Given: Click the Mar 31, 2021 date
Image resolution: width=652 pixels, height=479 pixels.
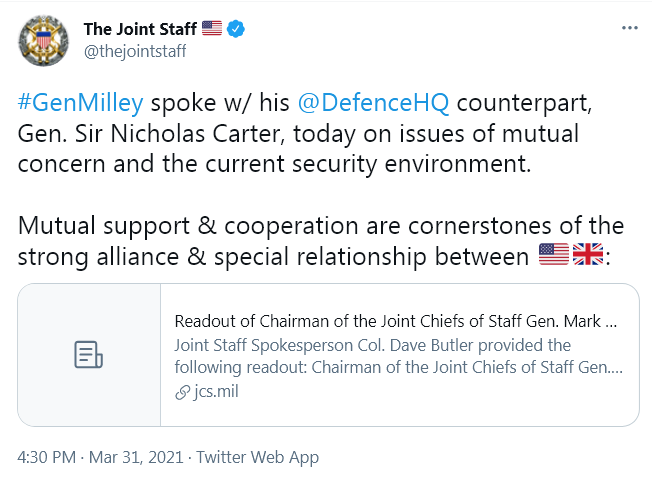Looking at the screenshot, I should point(136,457).
